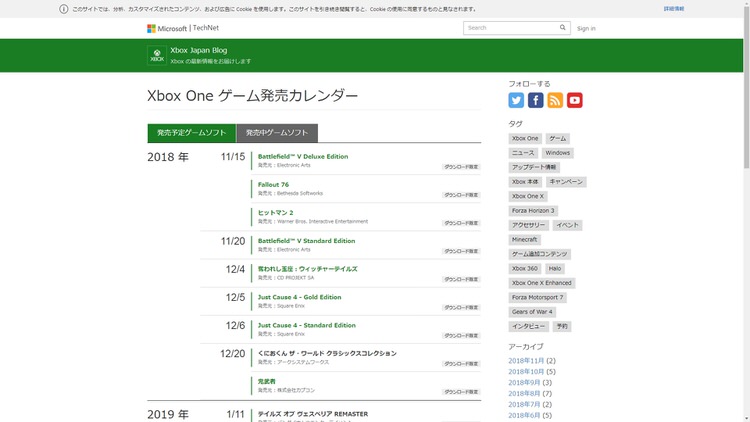Select the インタビュー tag
The image size is (750, 422).
529,326
